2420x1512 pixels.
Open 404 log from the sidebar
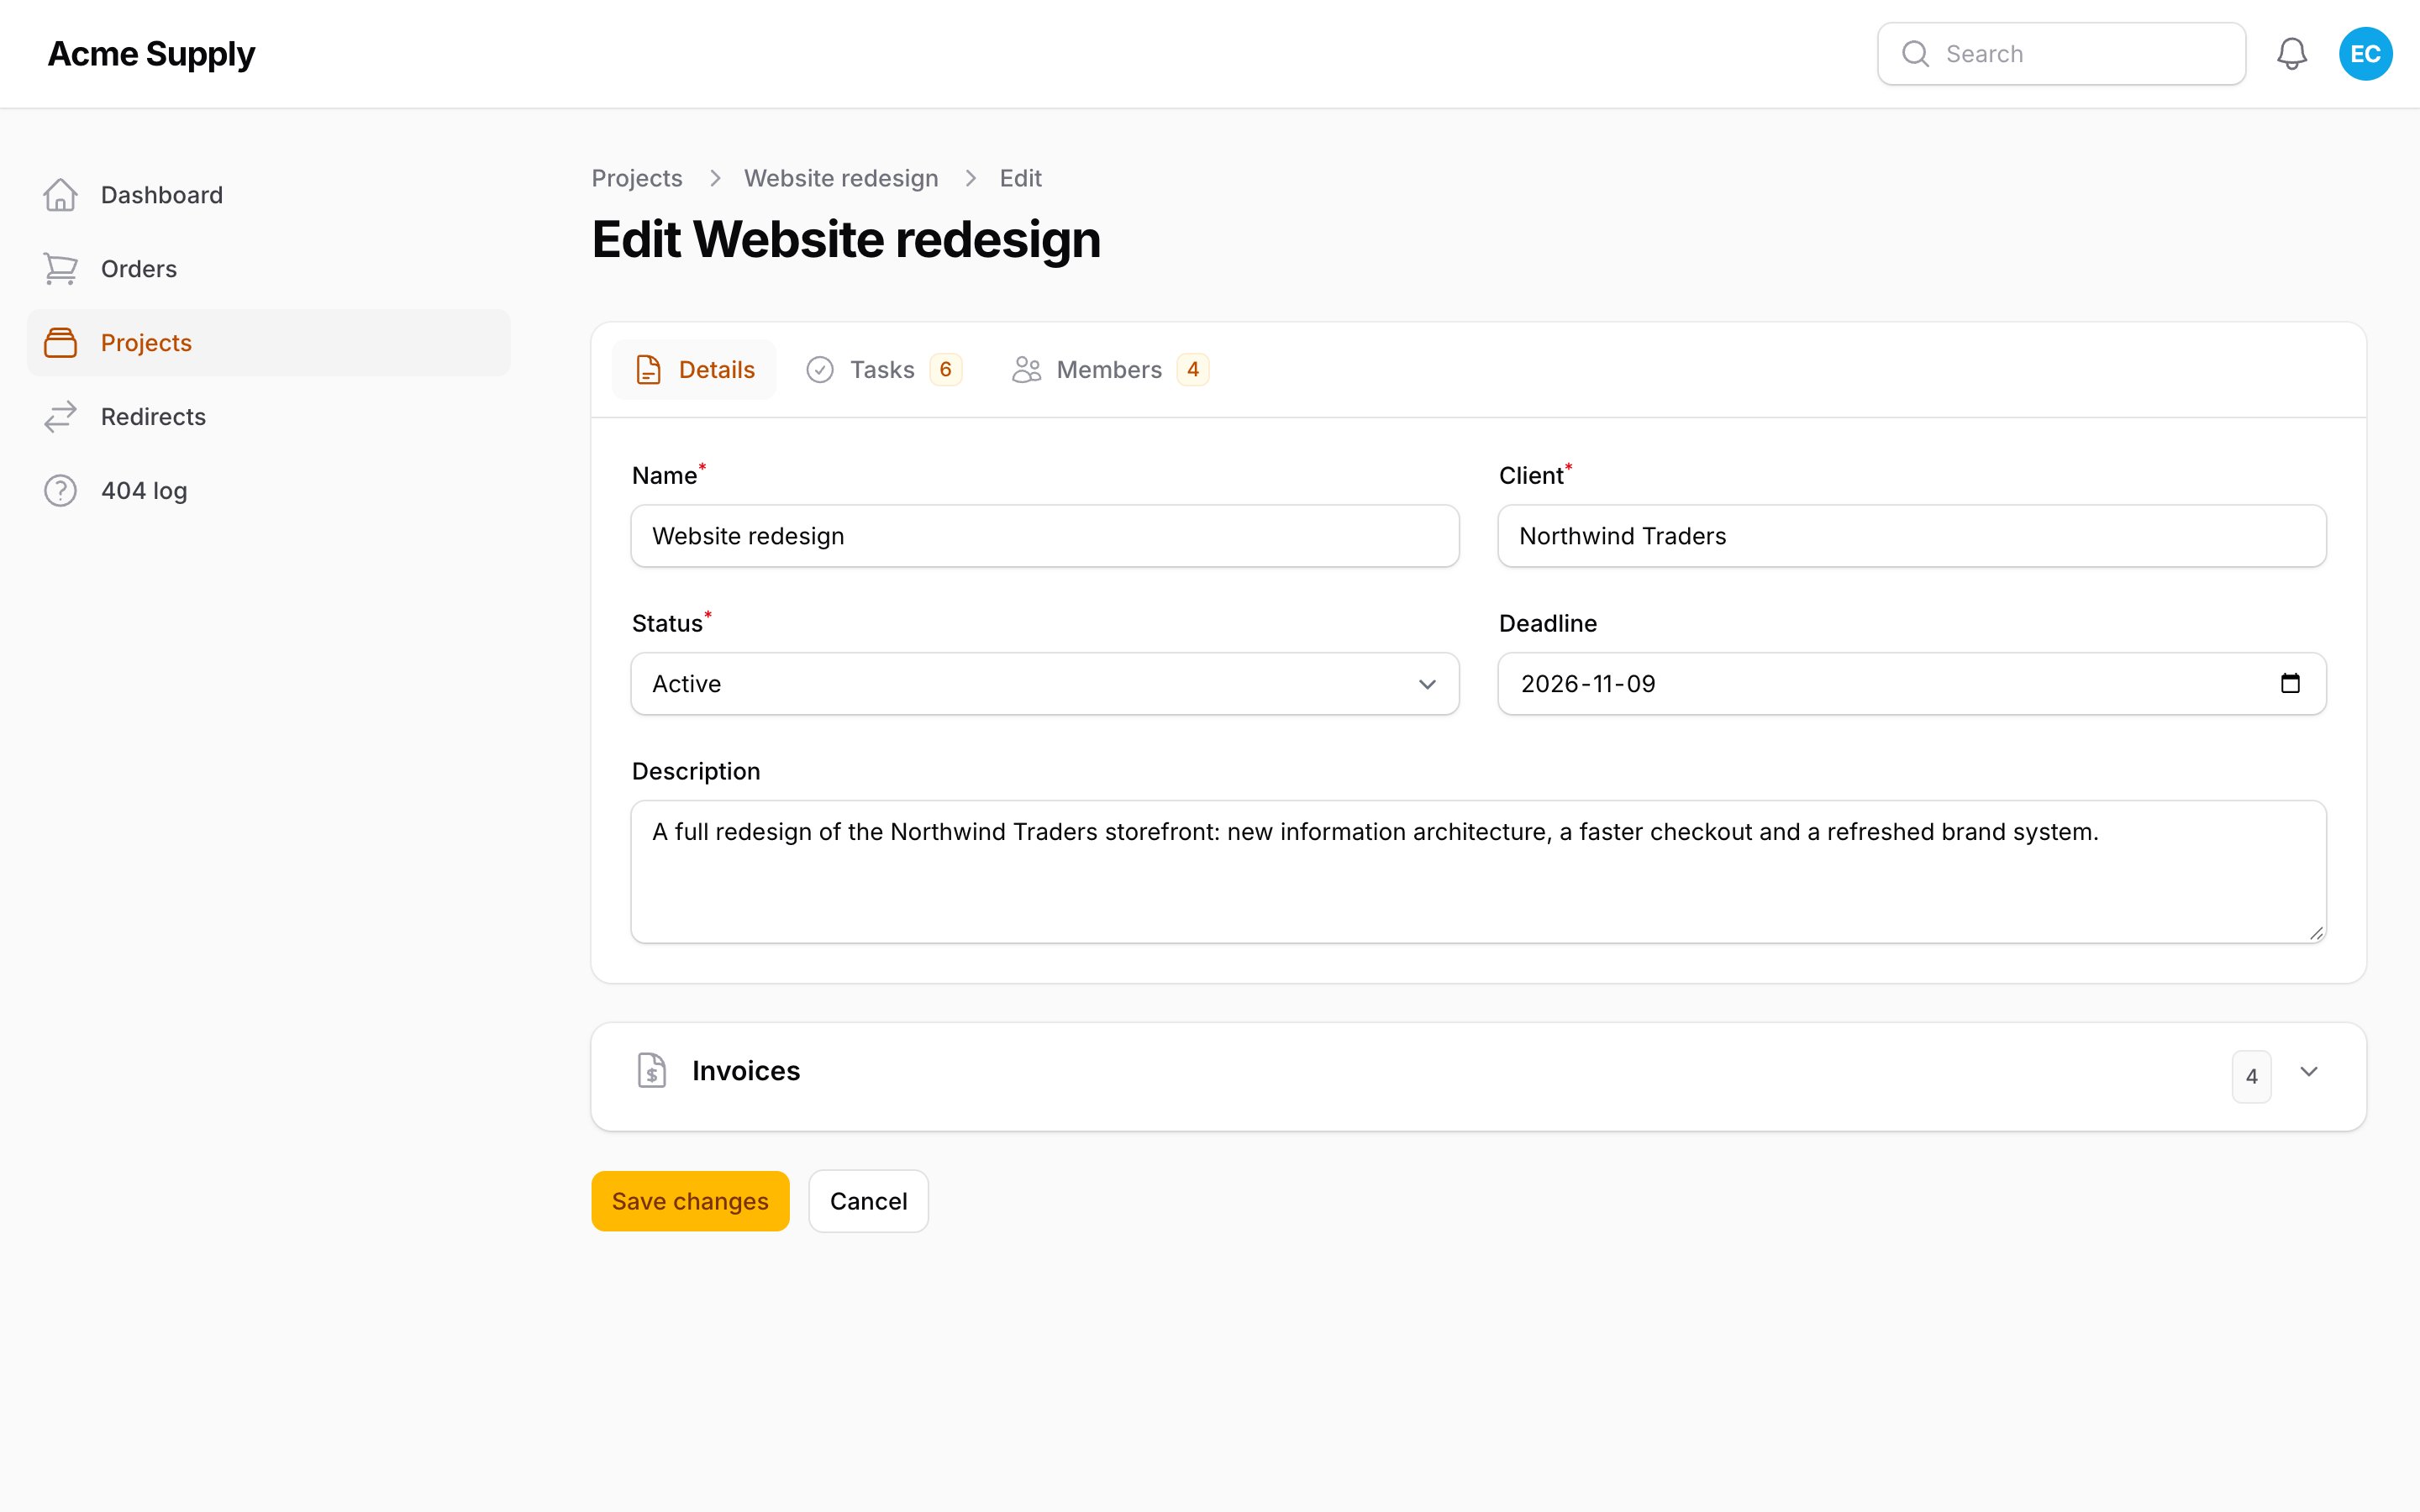click(x=268, y=491)
